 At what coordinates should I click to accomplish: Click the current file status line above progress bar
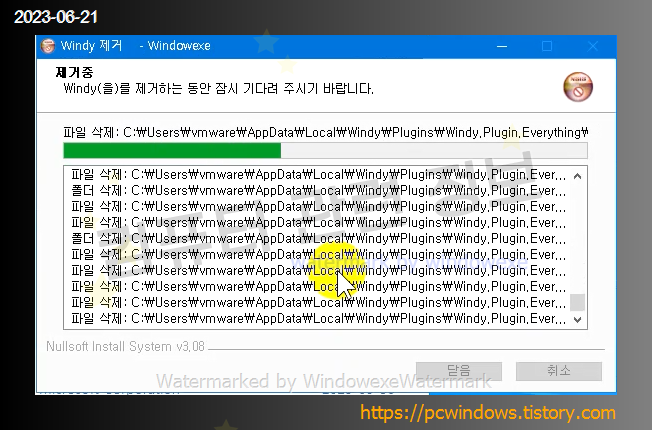[326, 133]
